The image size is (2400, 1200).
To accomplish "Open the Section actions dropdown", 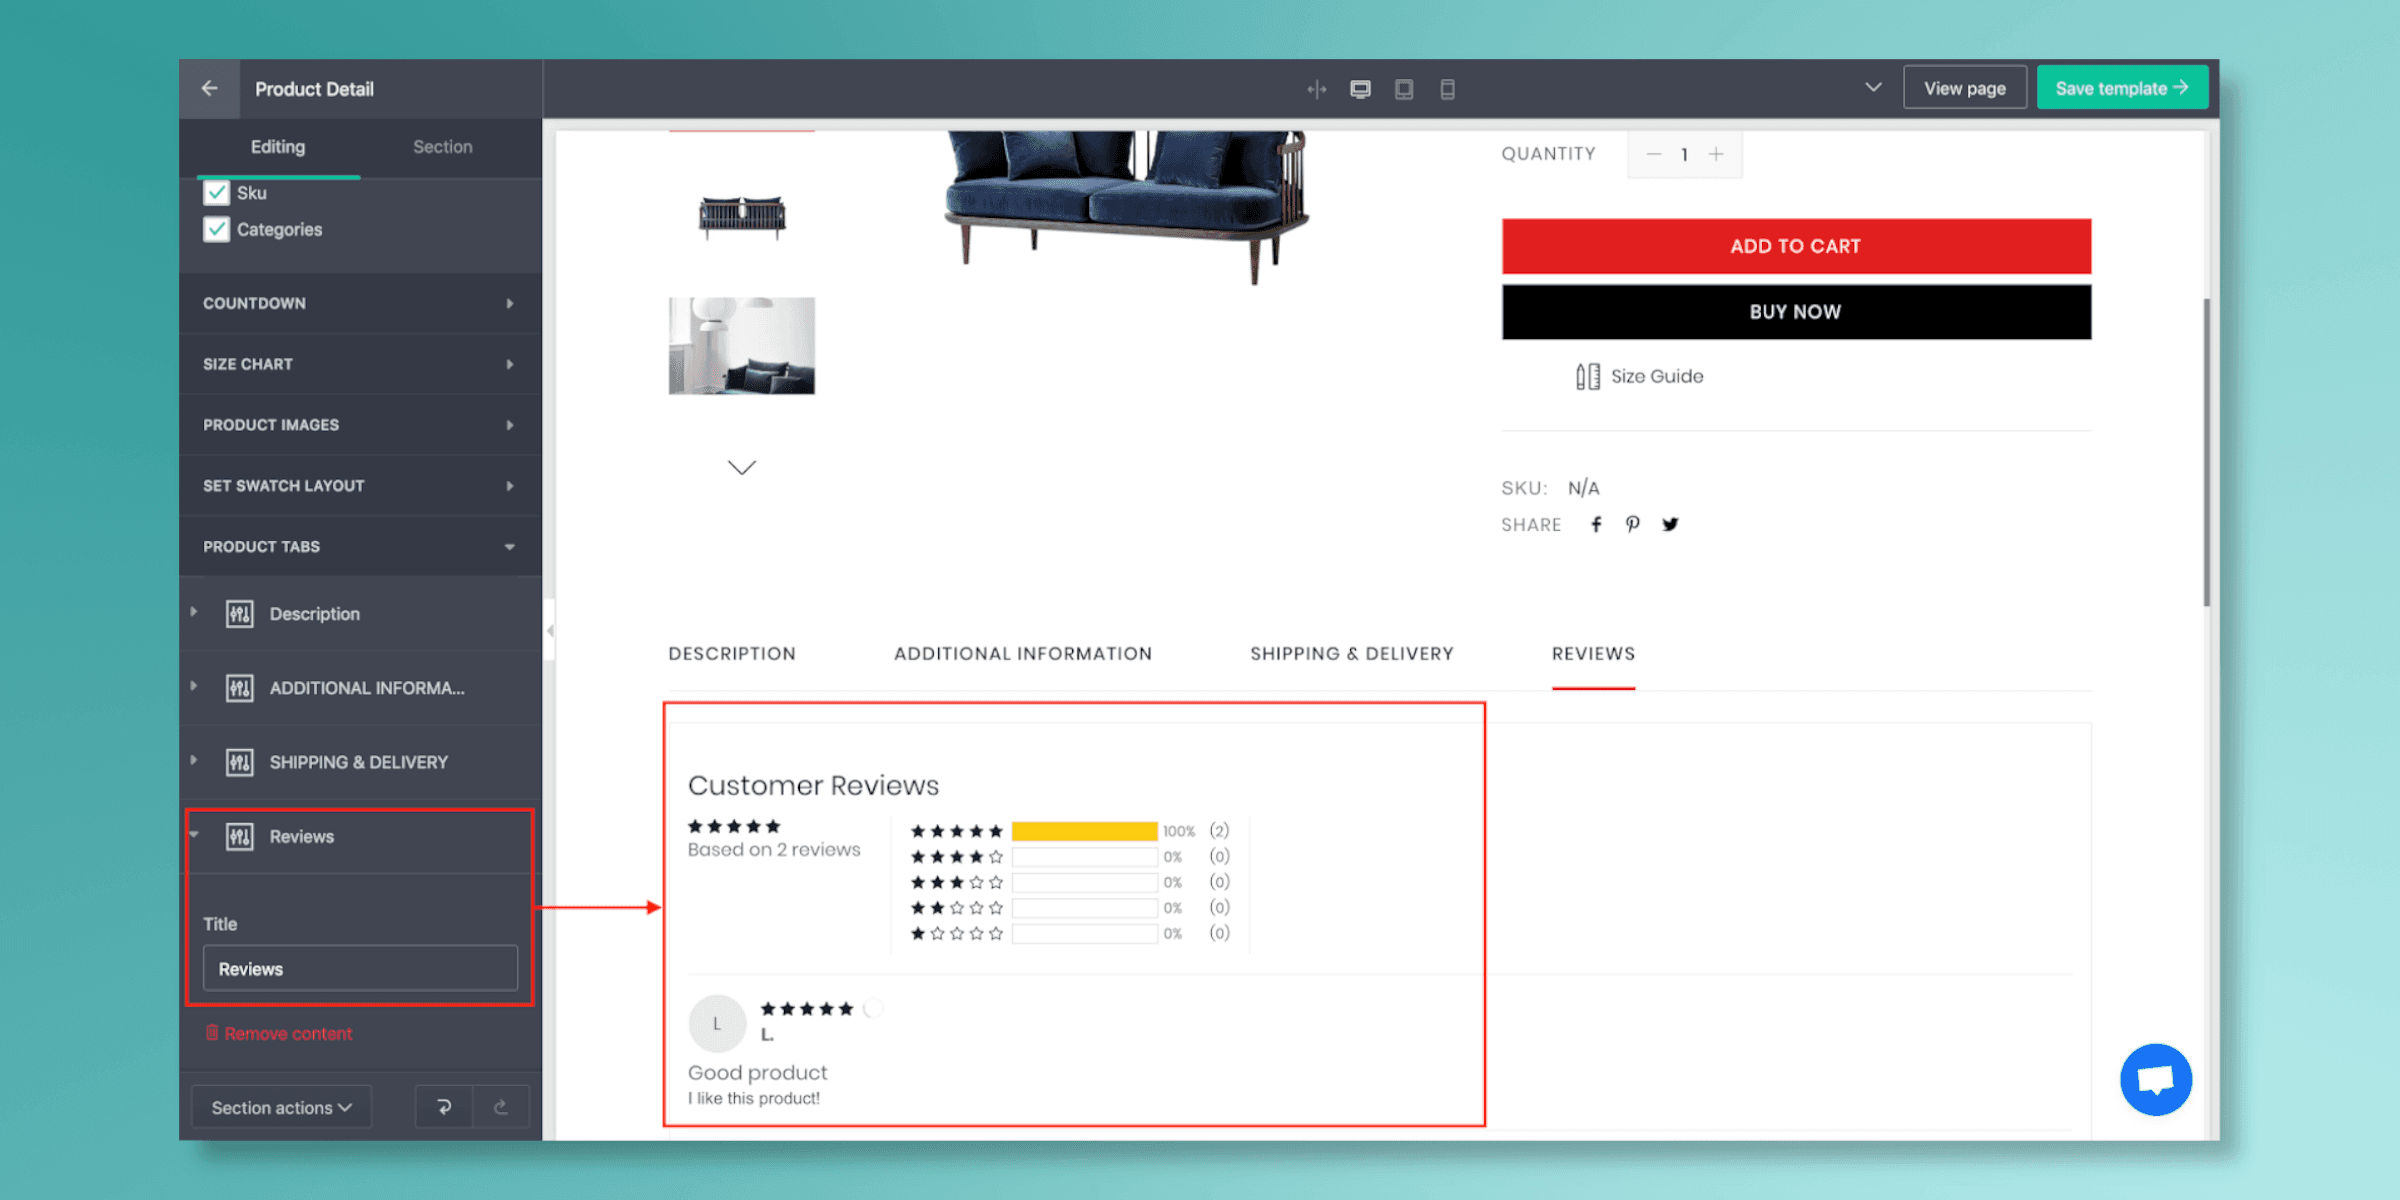I will click(x=281, y=1107).
